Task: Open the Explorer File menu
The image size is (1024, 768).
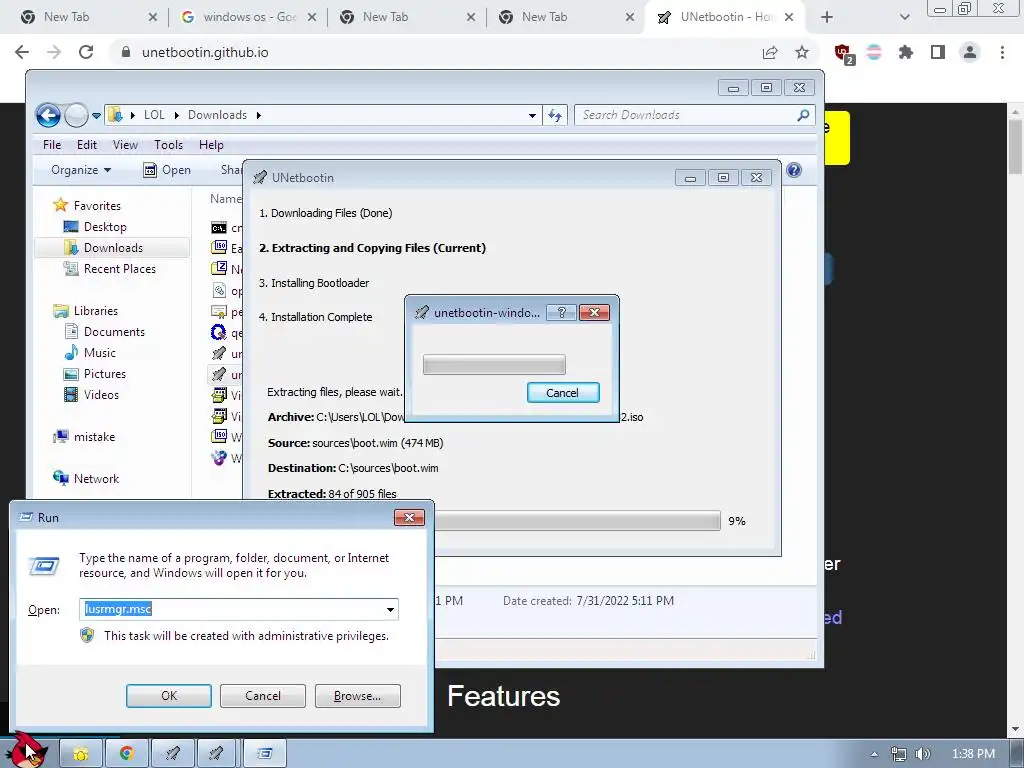Action: point(52,145)
